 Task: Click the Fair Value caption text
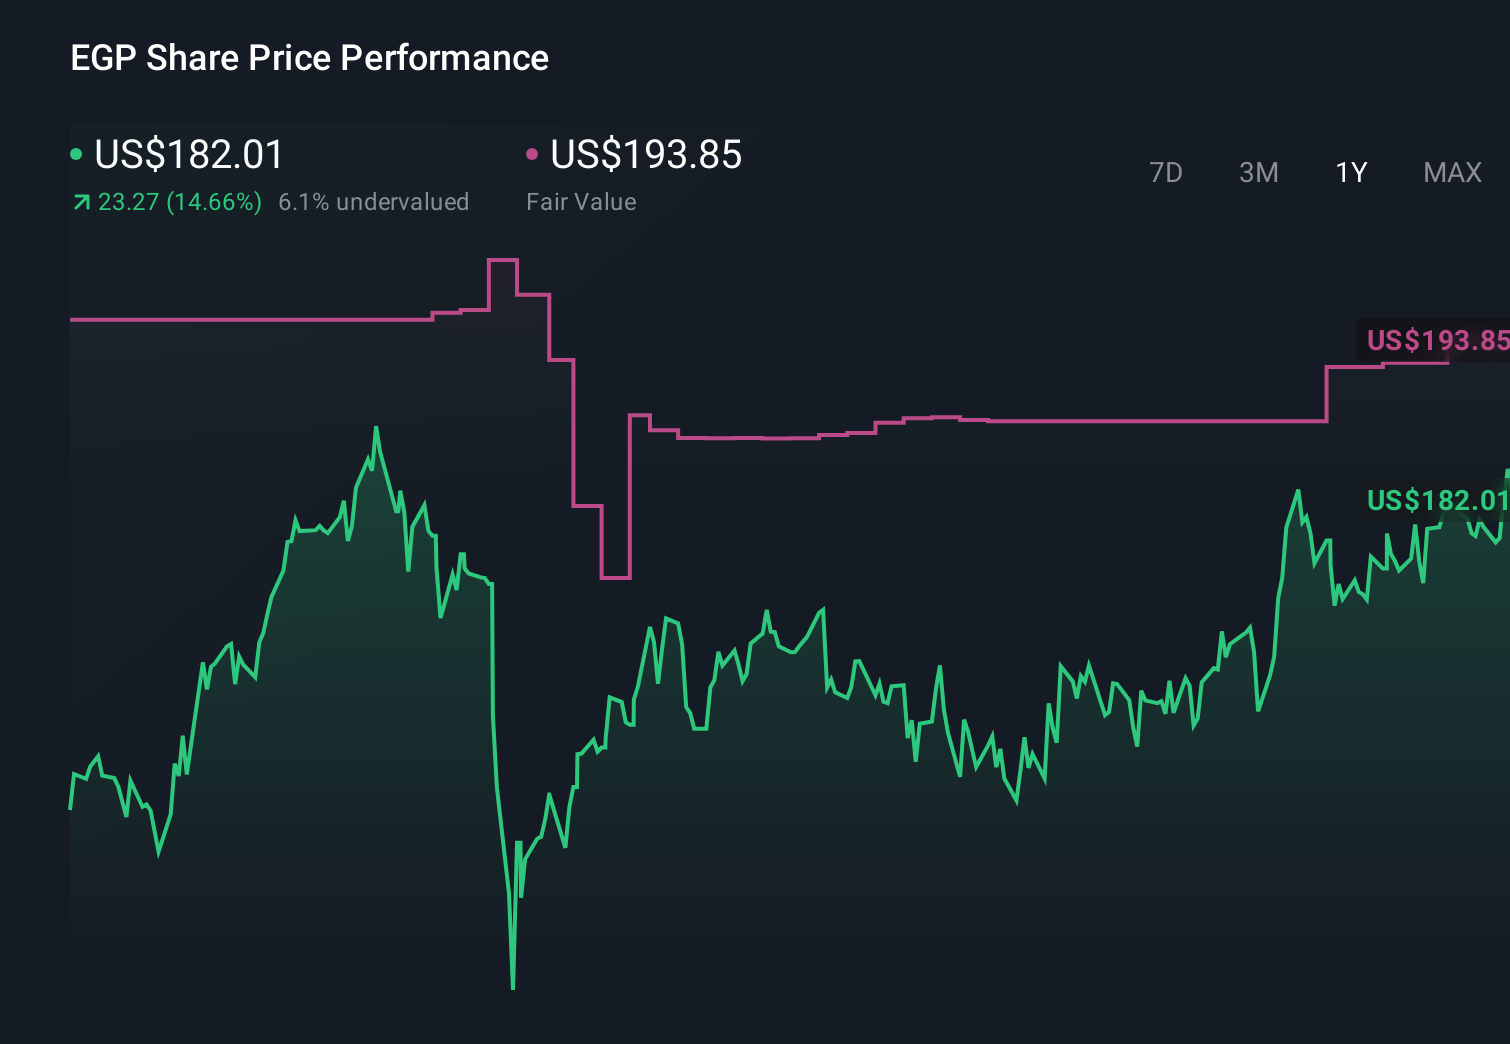(580, 202)
